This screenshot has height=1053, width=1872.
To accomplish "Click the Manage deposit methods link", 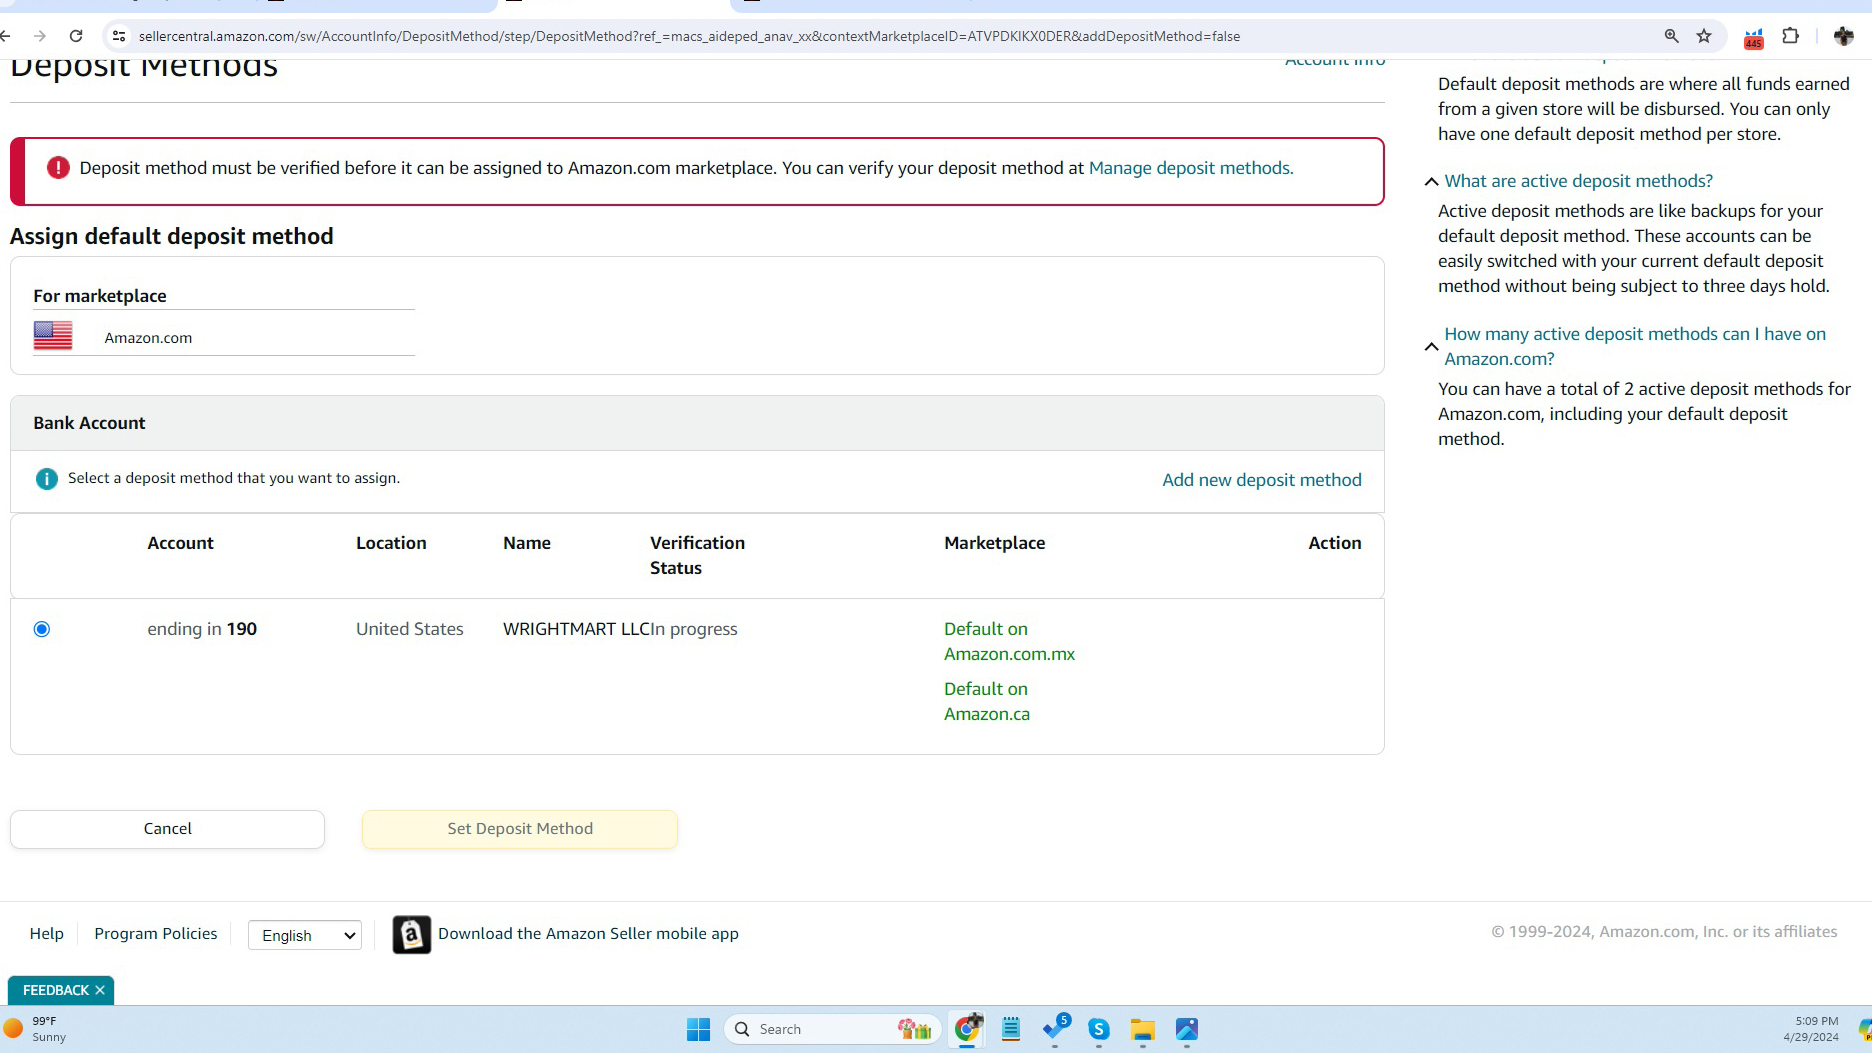I will pyautogui.click(x=1189, y=168).
